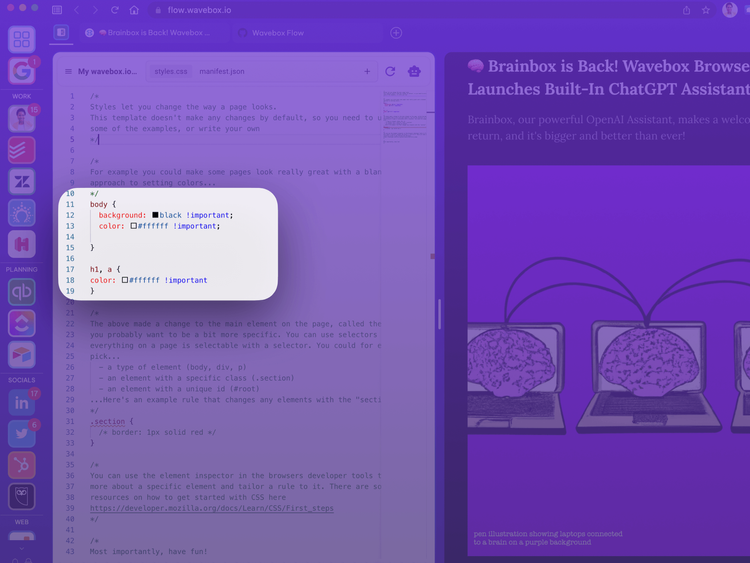Viewport: 750px width, 563px height.
Task: Open the My wavebox.io hamburger menu
Action: (68, 71)
